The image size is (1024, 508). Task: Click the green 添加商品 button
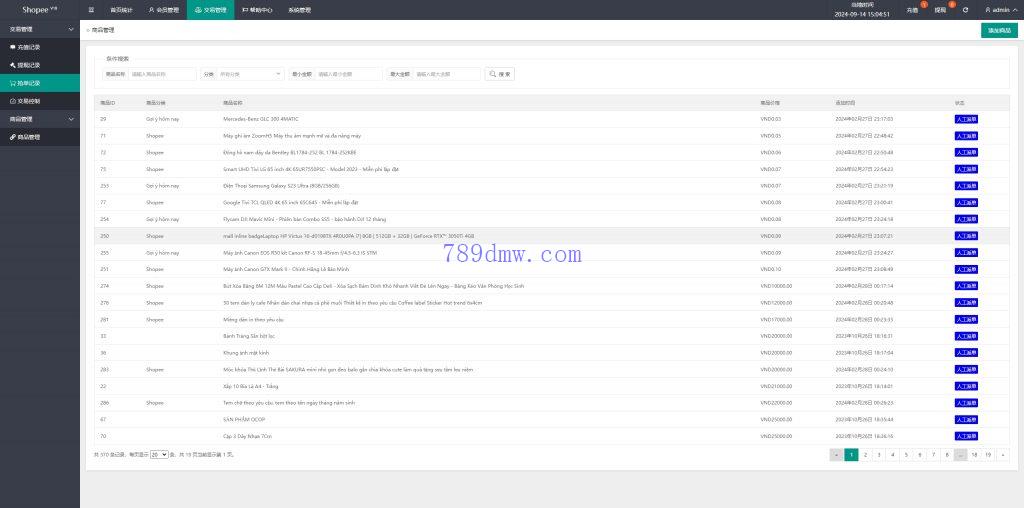click(998, 30)
